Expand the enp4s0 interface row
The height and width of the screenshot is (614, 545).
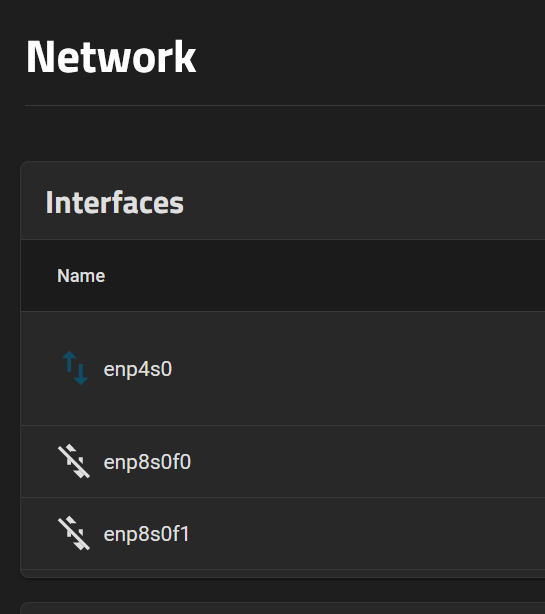point(283,368)
